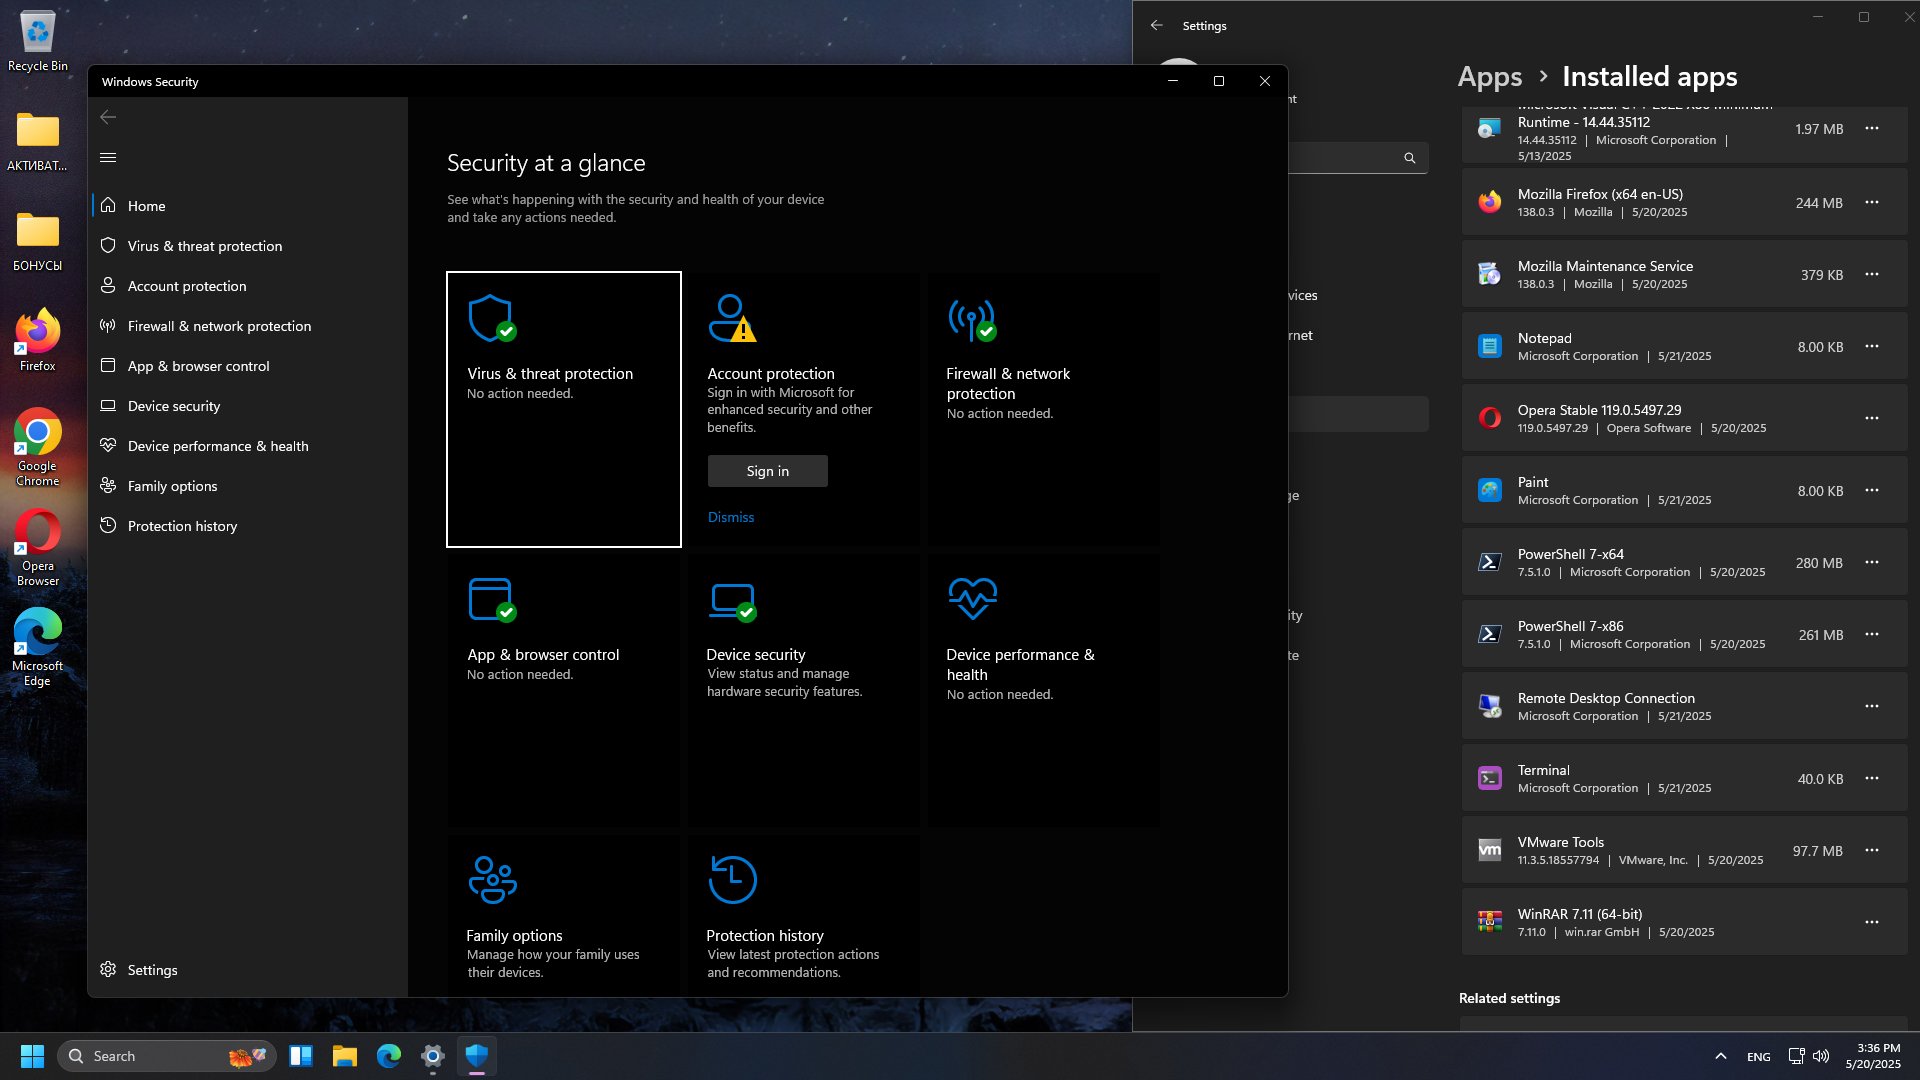Open Device performance & health heart icon

pyautogui.click(x=972, y=598)
